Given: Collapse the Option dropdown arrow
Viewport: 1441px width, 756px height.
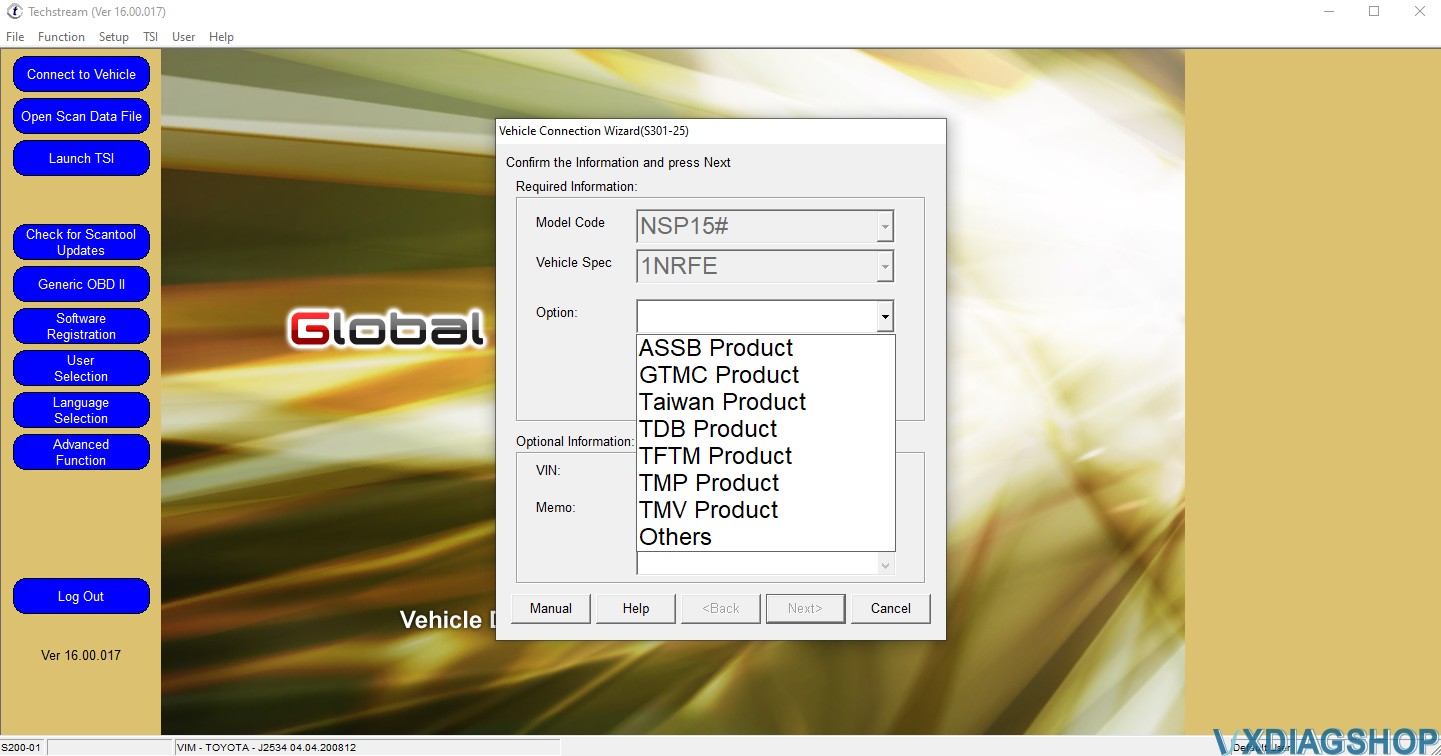Looking at the screenshot, I should click(x=884, y=316).
